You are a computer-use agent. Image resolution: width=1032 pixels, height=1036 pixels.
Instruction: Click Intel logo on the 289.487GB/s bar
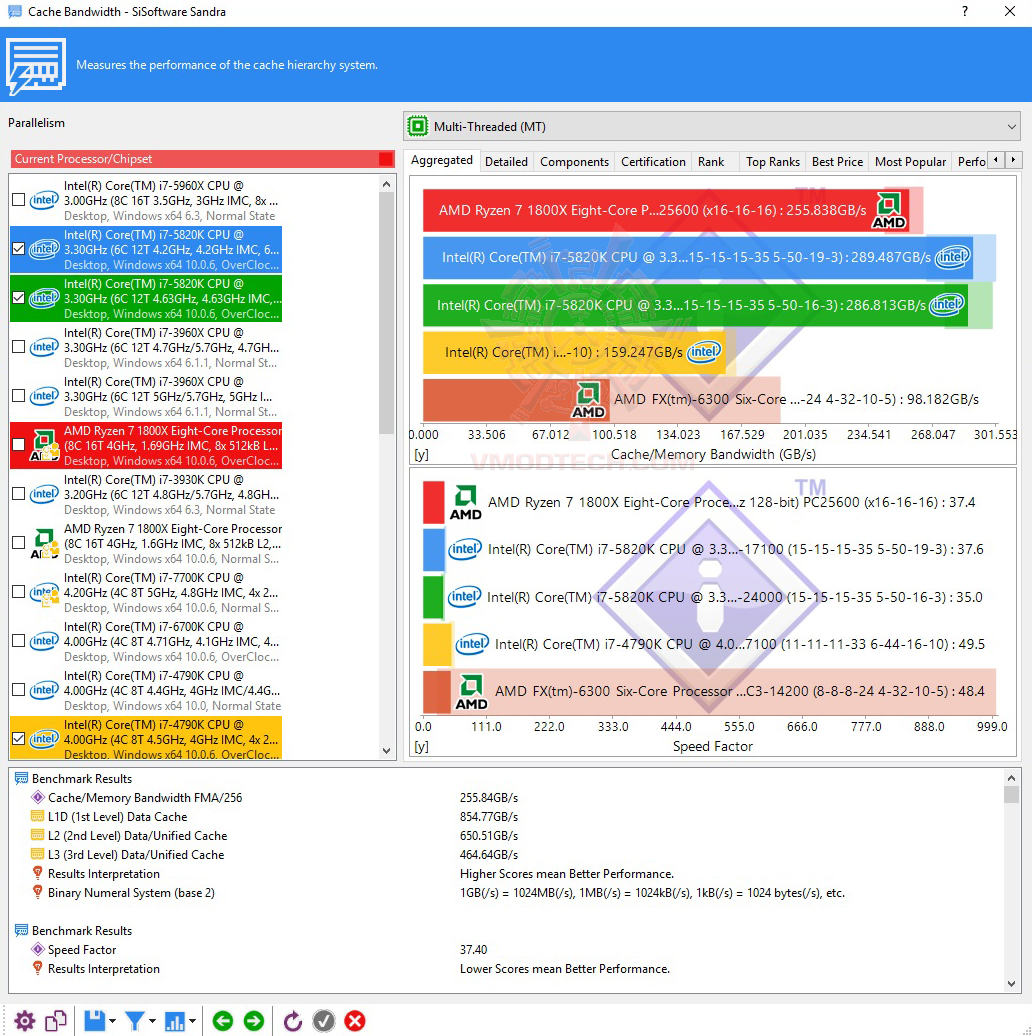point(952,256)
